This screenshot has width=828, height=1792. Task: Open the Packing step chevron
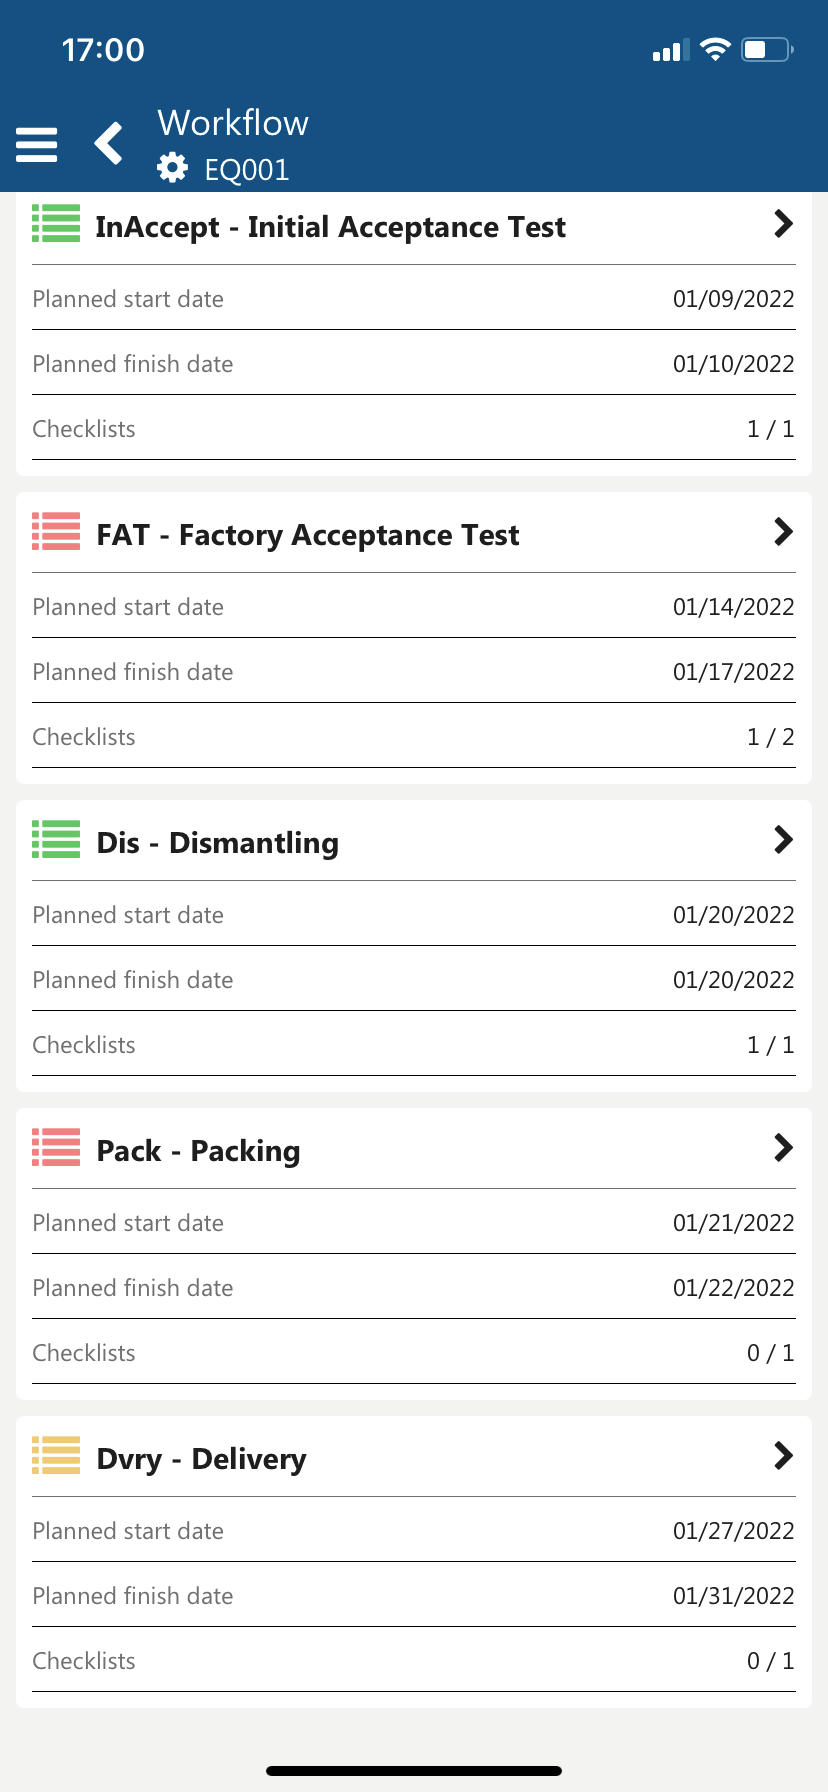point(783,1148)
